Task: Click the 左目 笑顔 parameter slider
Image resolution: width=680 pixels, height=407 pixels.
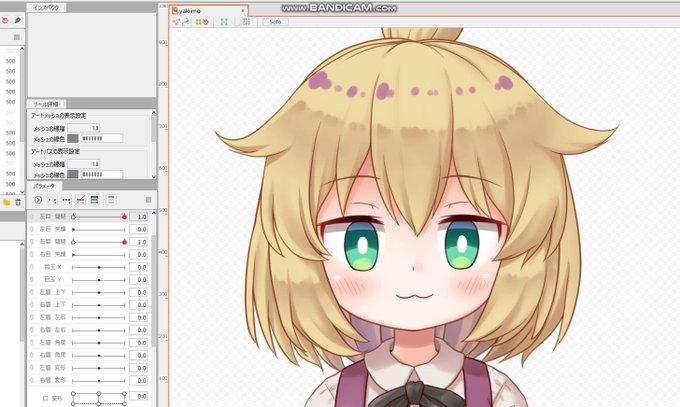Action: tap(99, 229)
